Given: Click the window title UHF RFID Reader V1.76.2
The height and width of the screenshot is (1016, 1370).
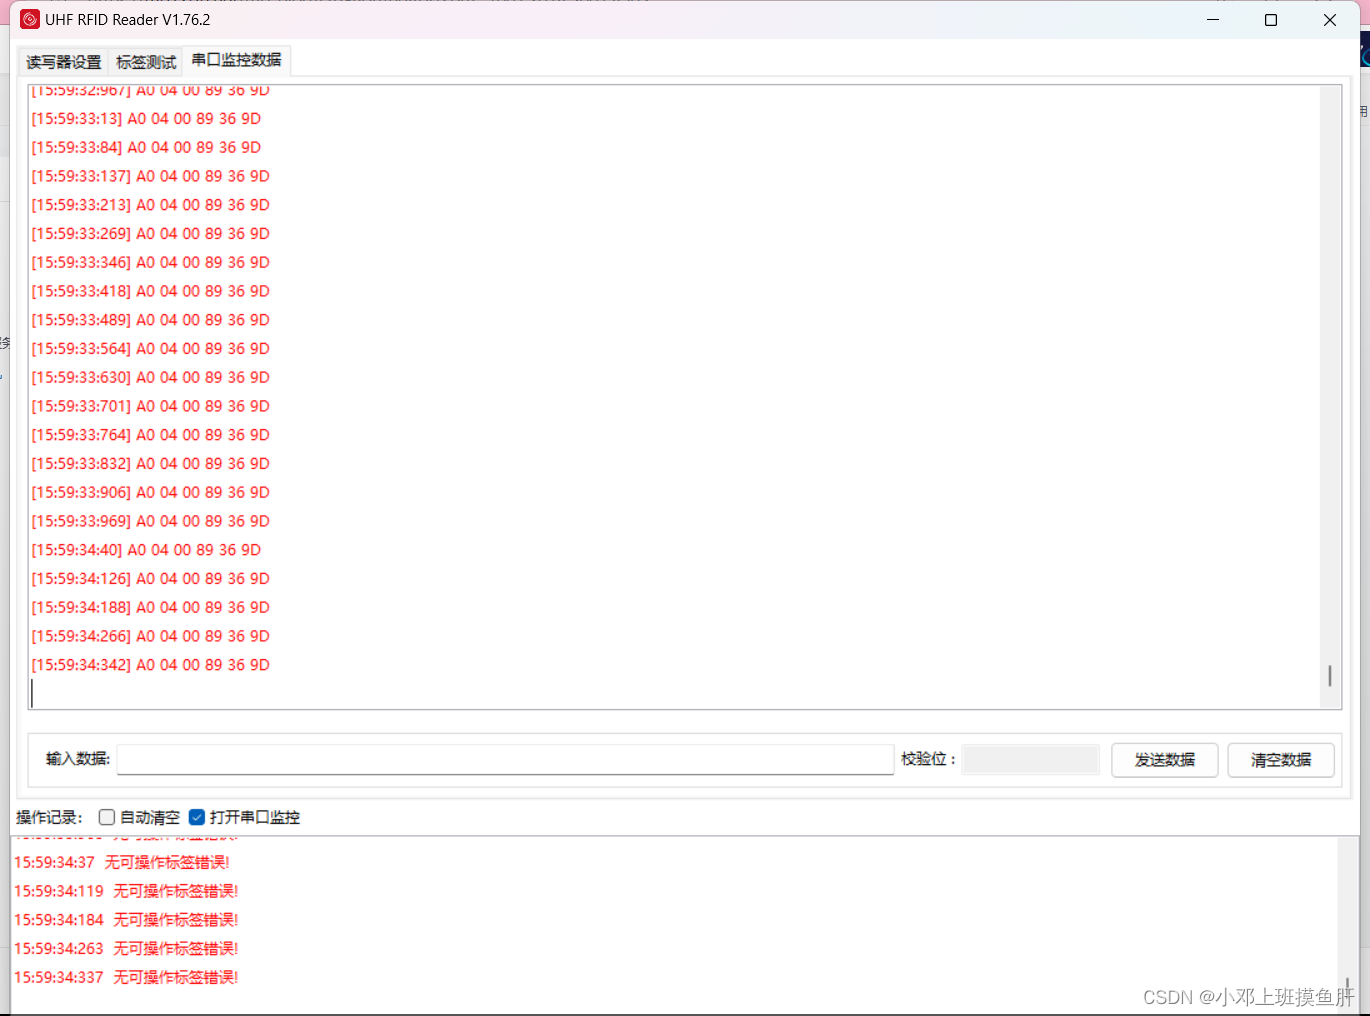Looking at the screenshot, I should [128, 20].
